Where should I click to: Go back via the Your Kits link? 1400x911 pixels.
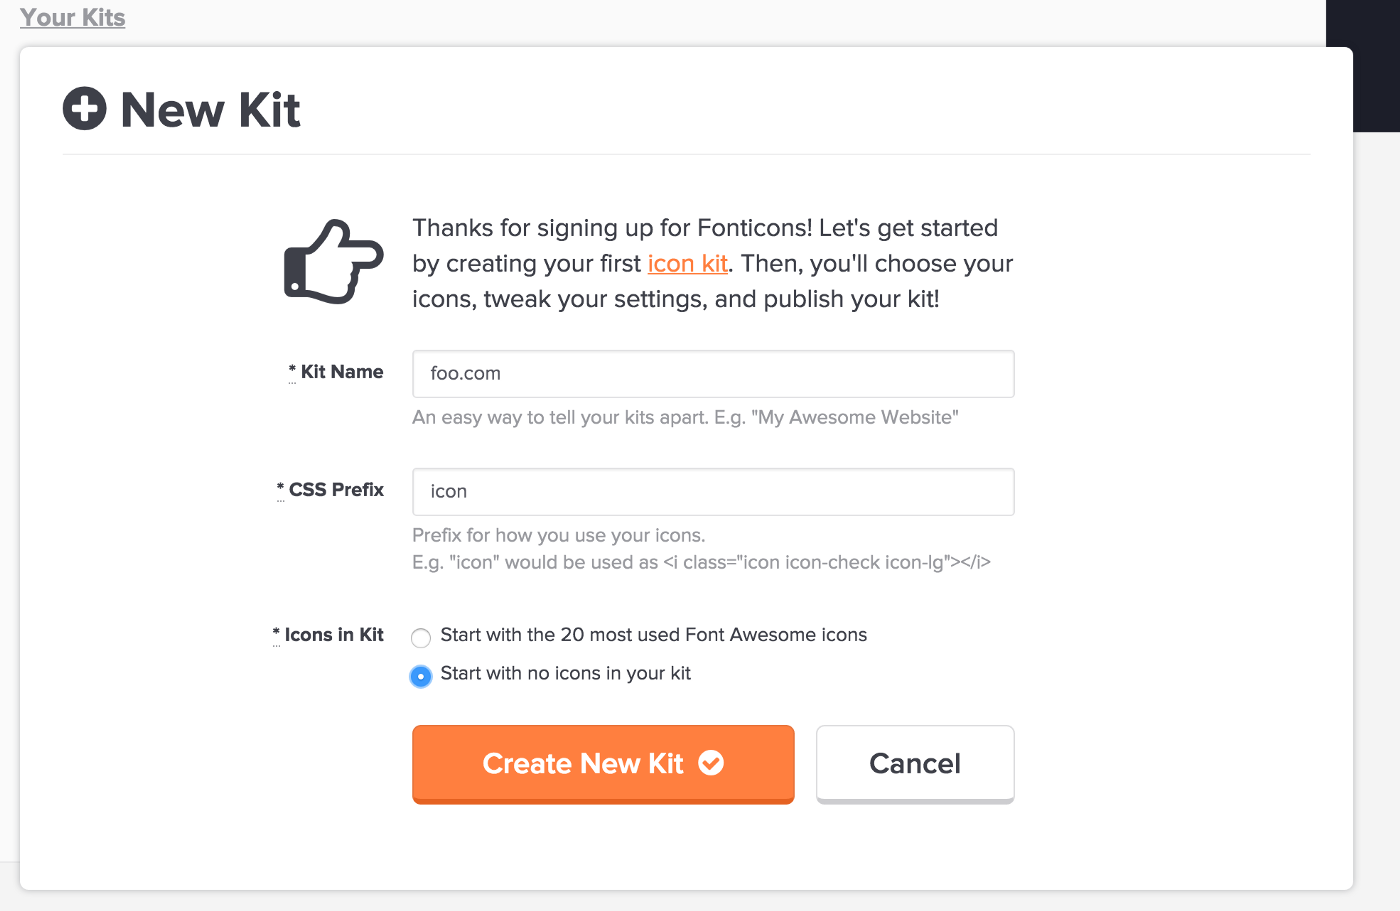pos(72,18)
